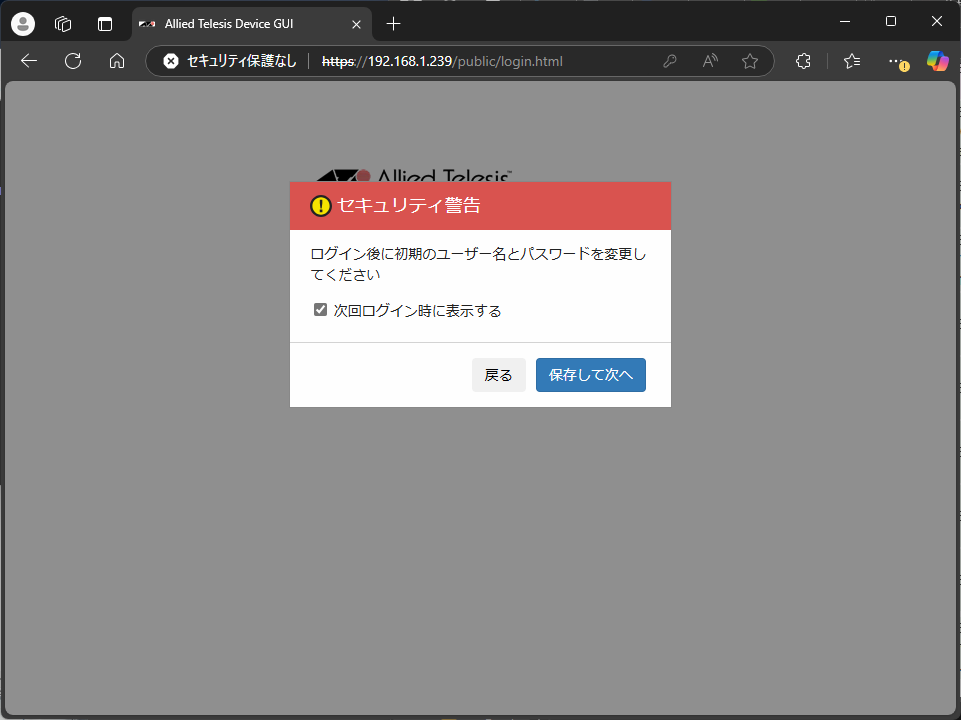Image resolution: width=961 pixels, height=720 pixels.
Task: Open the Workspaces icon in title bar
Action: [x=63, y=23]
